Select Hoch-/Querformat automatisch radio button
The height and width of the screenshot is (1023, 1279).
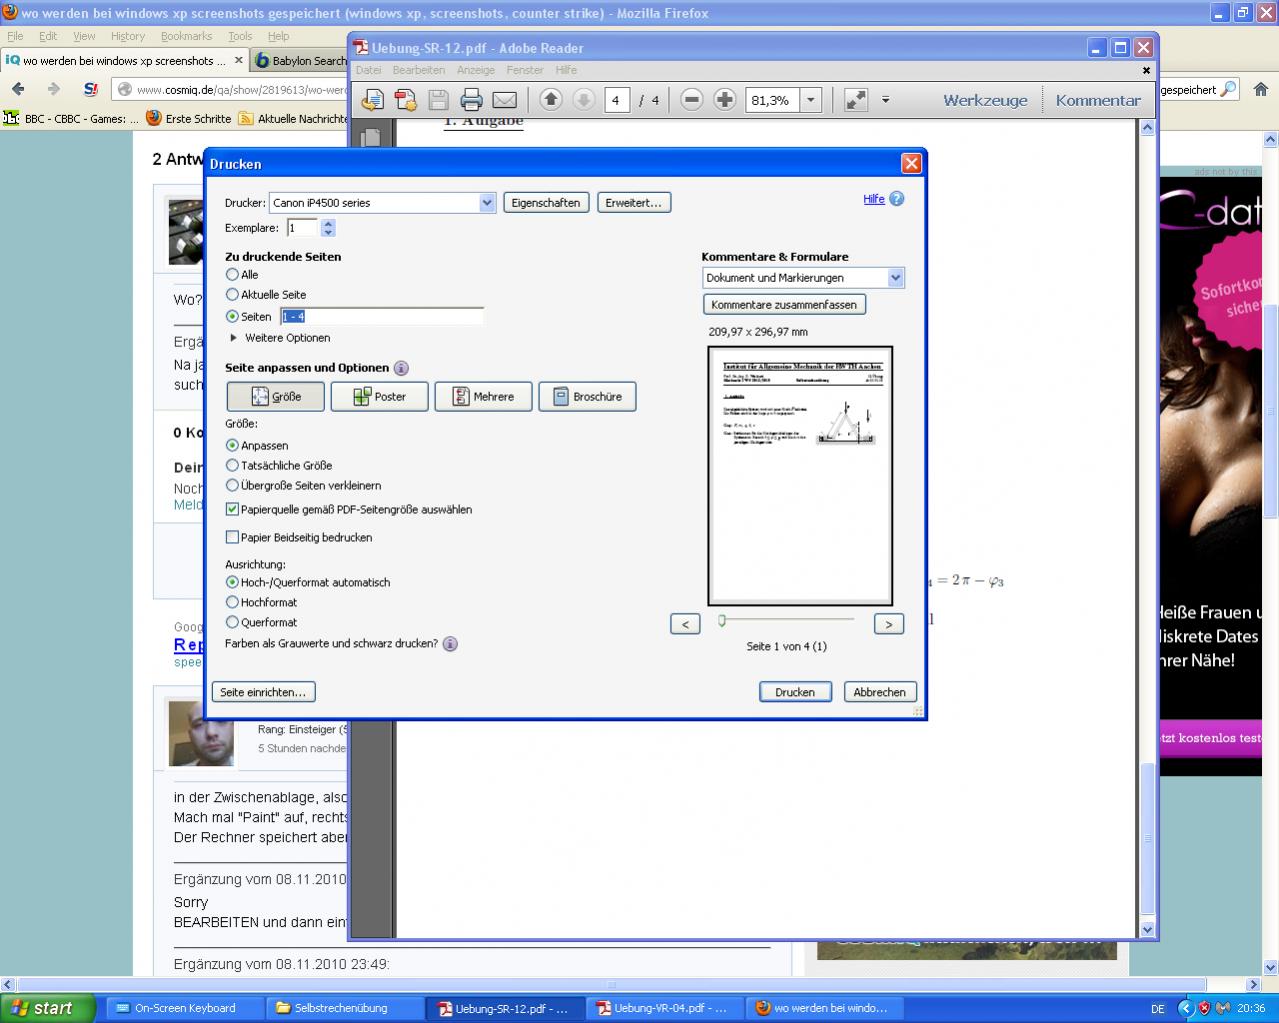click(233, 582)
